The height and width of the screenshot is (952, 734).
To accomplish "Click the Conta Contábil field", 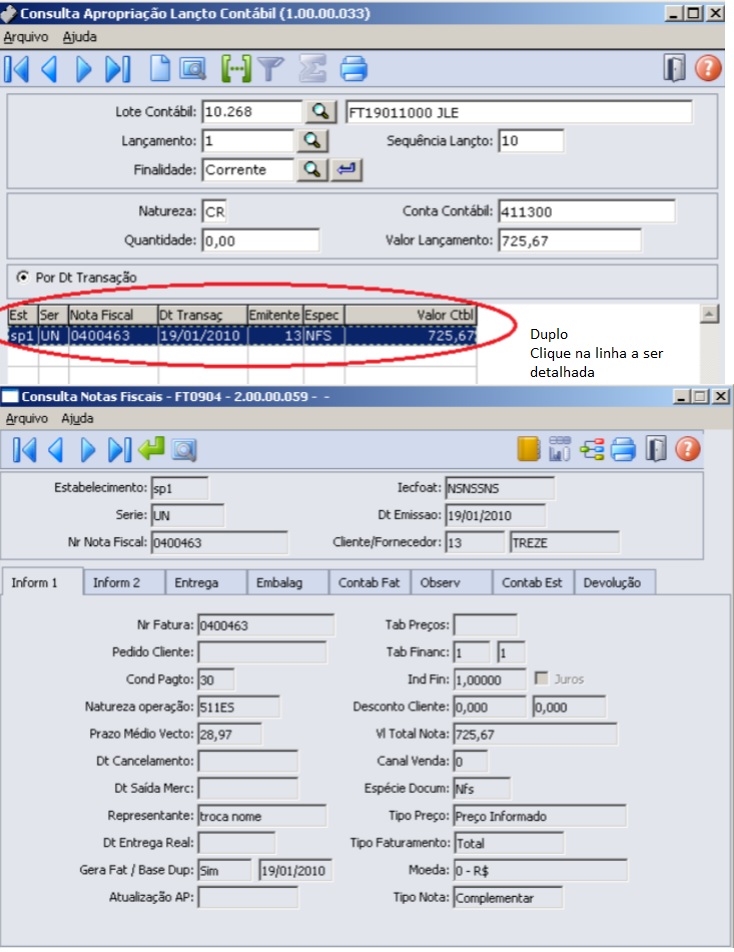I will (586, 211).
